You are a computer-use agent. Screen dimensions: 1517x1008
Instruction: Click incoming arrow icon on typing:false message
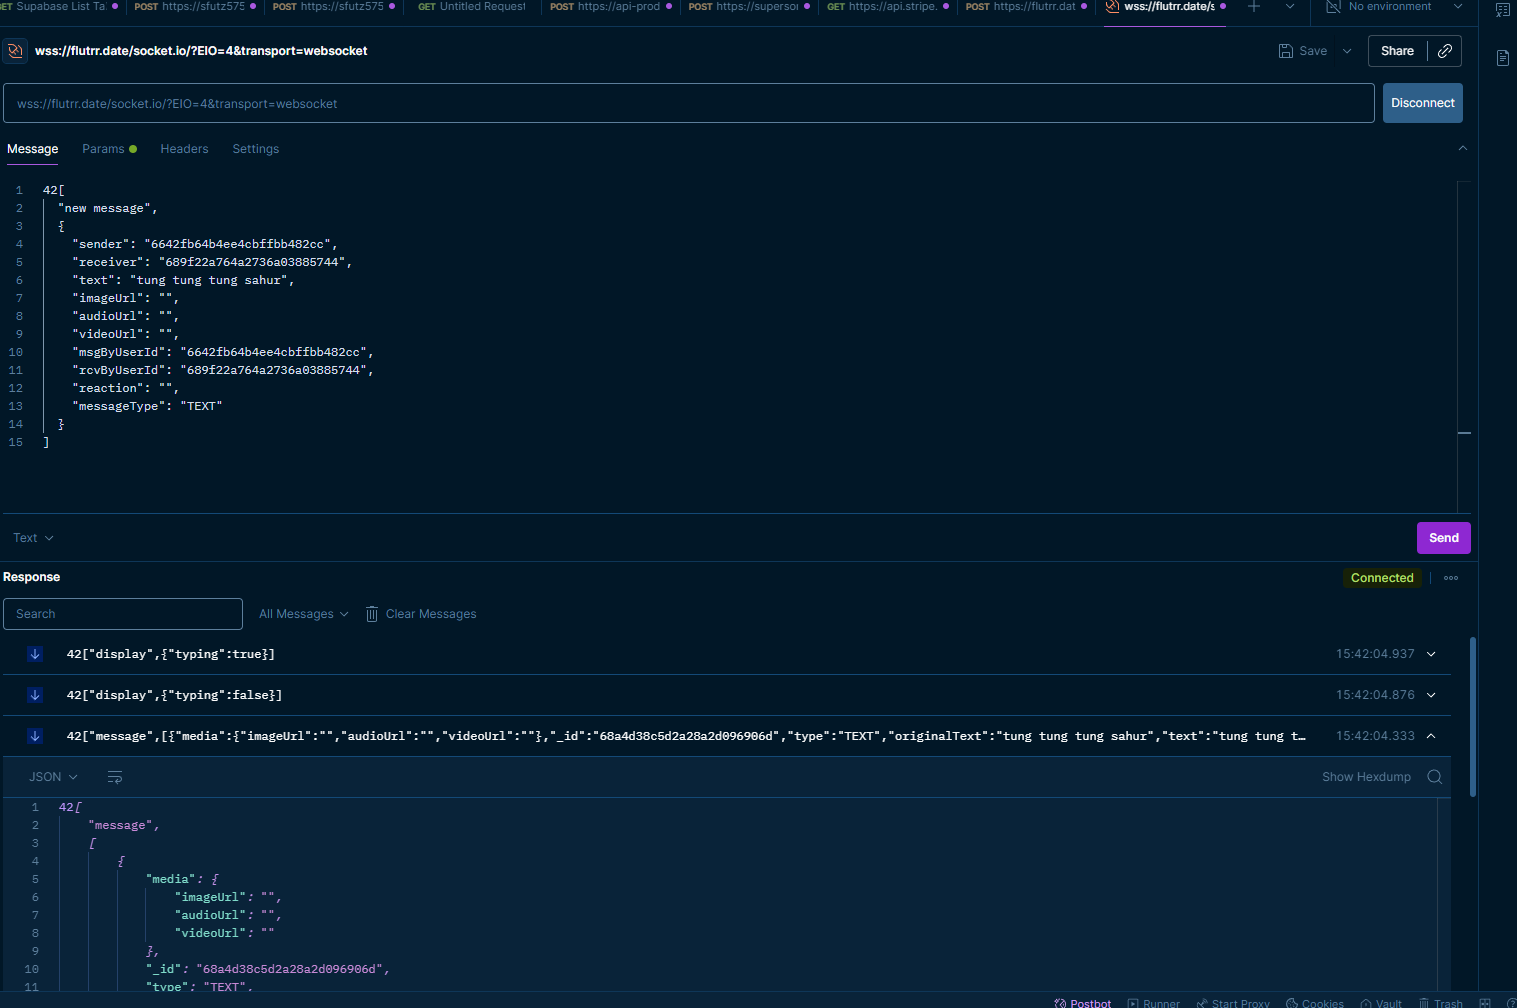click(x=35, y=695)
